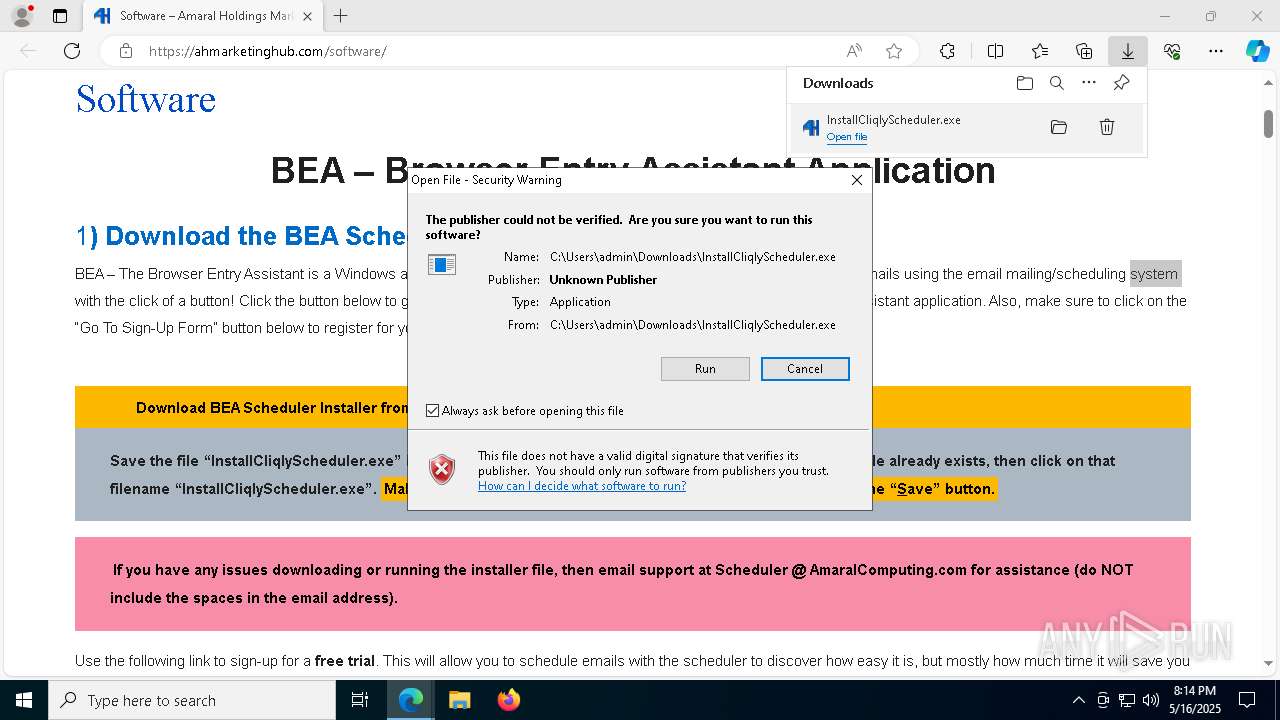Click the page vertical scrollbar thumb

pos(1268,124)
